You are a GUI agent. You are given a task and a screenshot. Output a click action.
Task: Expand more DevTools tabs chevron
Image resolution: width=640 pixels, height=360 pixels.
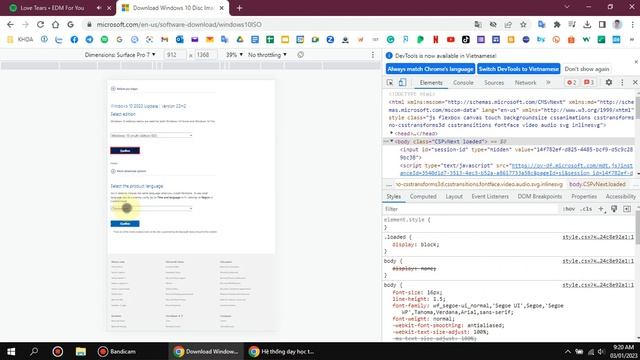click(x=548, y=82)
